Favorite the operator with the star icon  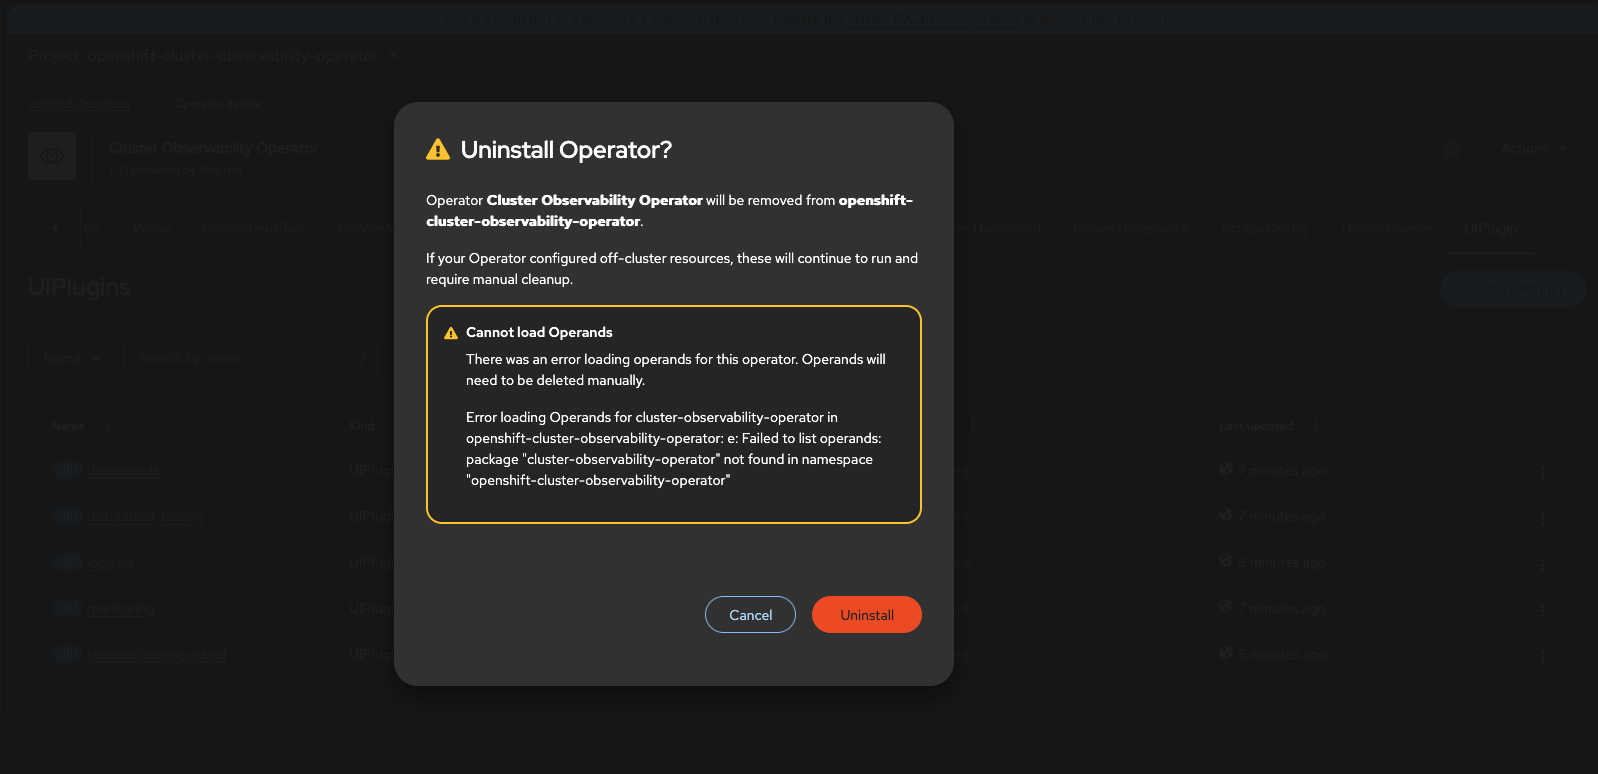(x=1450, y=149)
